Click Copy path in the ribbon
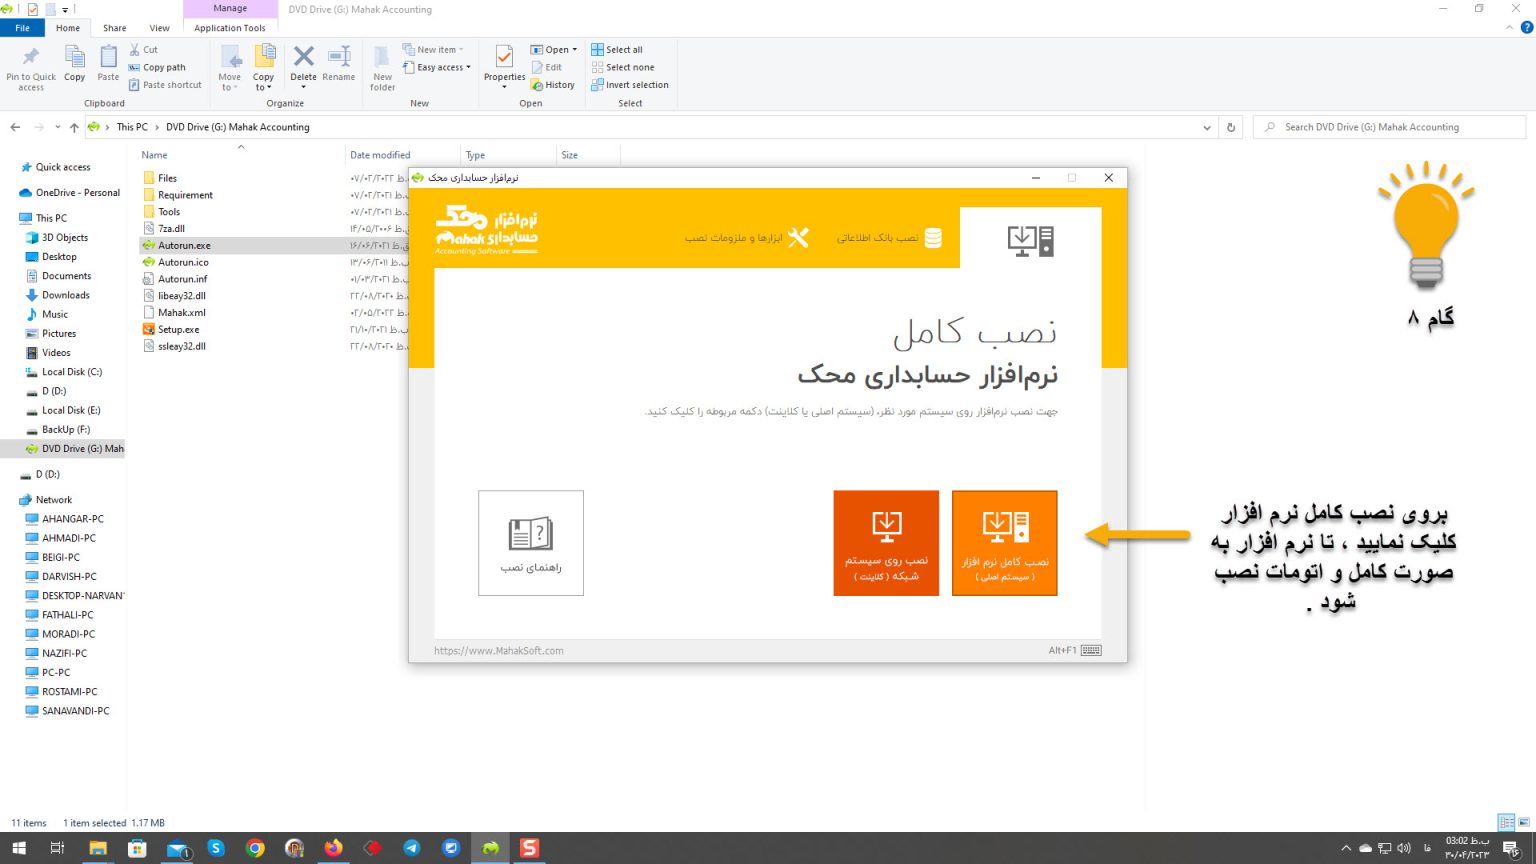The width and height of the screenshot is (1536, 864). click(x=157, y=67)
